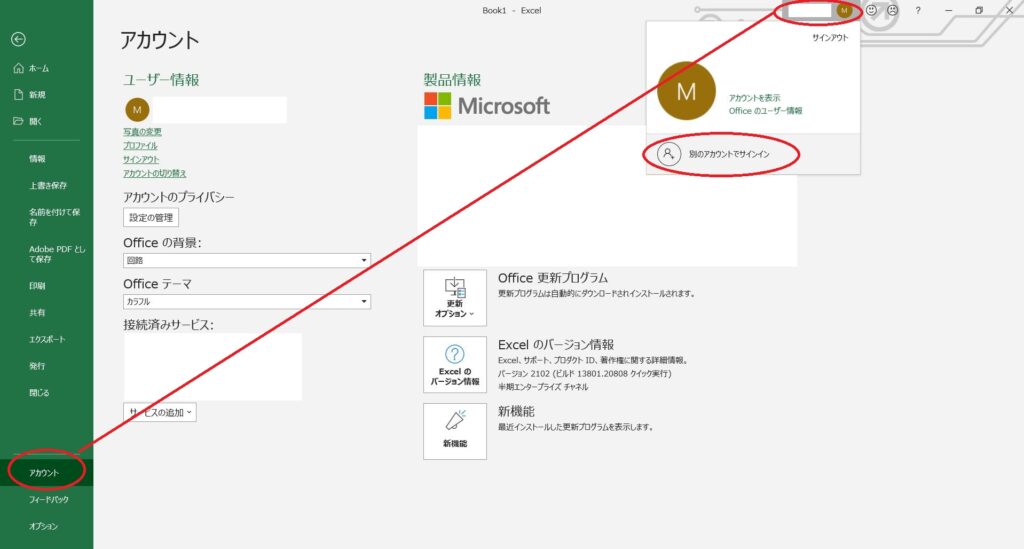
Task: Click the 製品情報 heading text
Action: coord(453,80)
